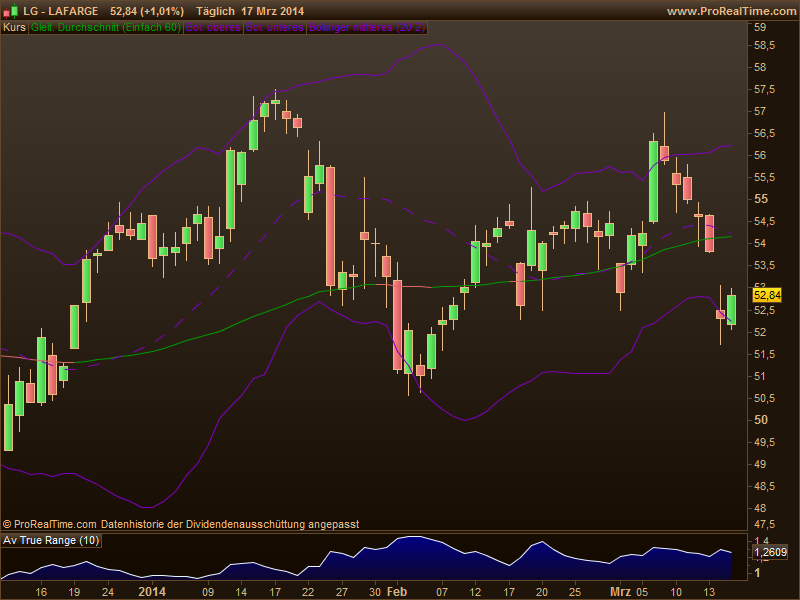The height and width of the screenshot is (600, 800).
Task: Click the copyright ProRealTime.com text at bottom
Action: tap(49, 524)
